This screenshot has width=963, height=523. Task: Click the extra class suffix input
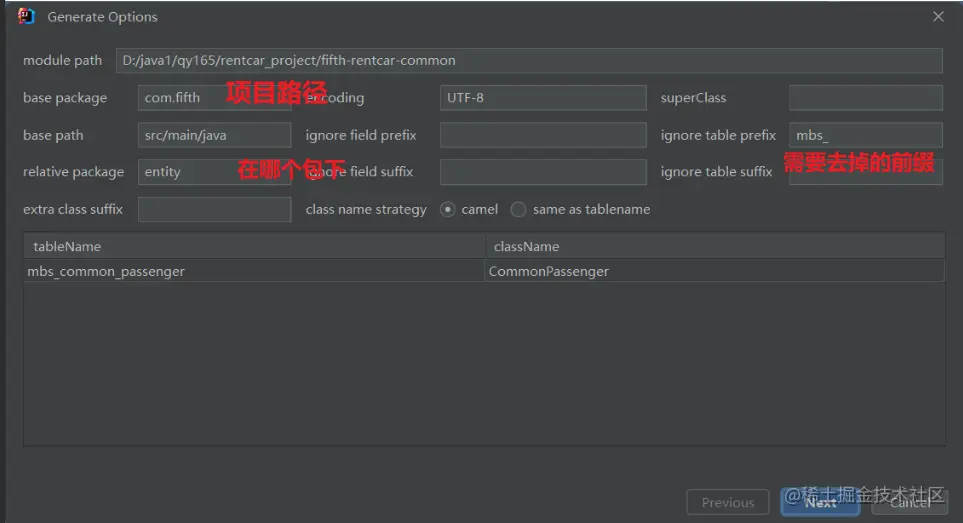(214, 209)
